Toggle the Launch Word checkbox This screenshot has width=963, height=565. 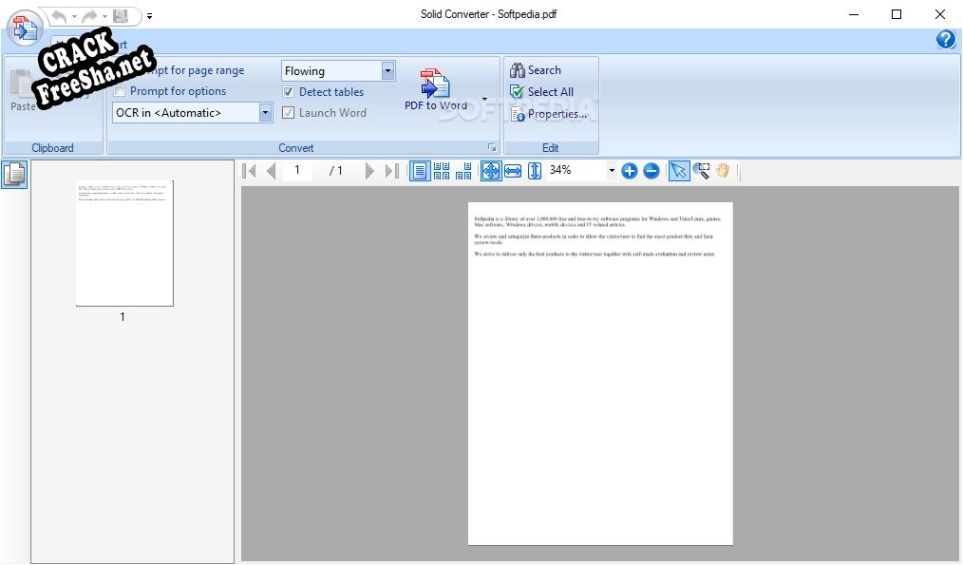click(289, 113)
